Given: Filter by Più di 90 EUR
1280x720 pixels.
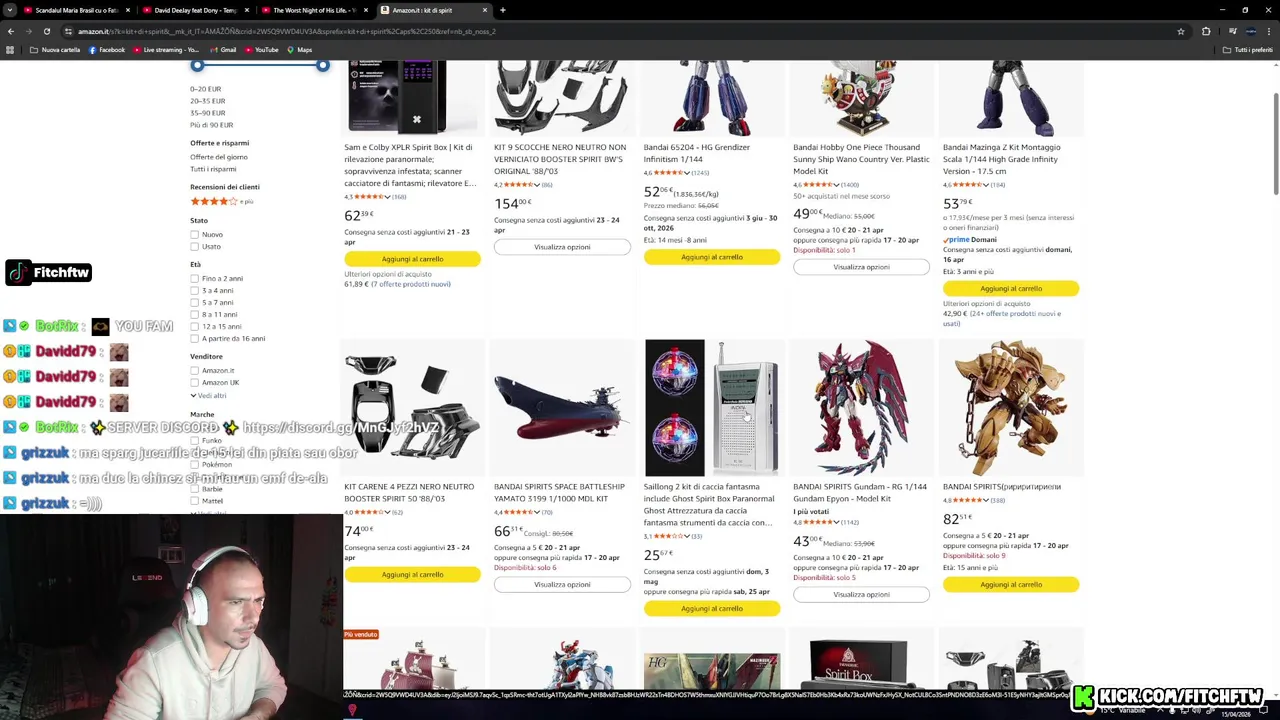Looking at the screenshot, I should pos(211,125).
